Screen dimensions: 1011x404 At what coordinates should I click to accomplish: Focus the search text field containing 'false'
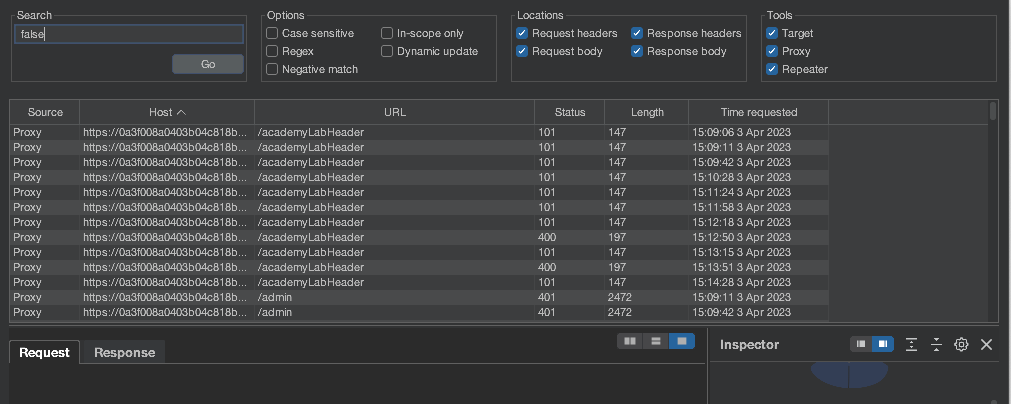129,34
